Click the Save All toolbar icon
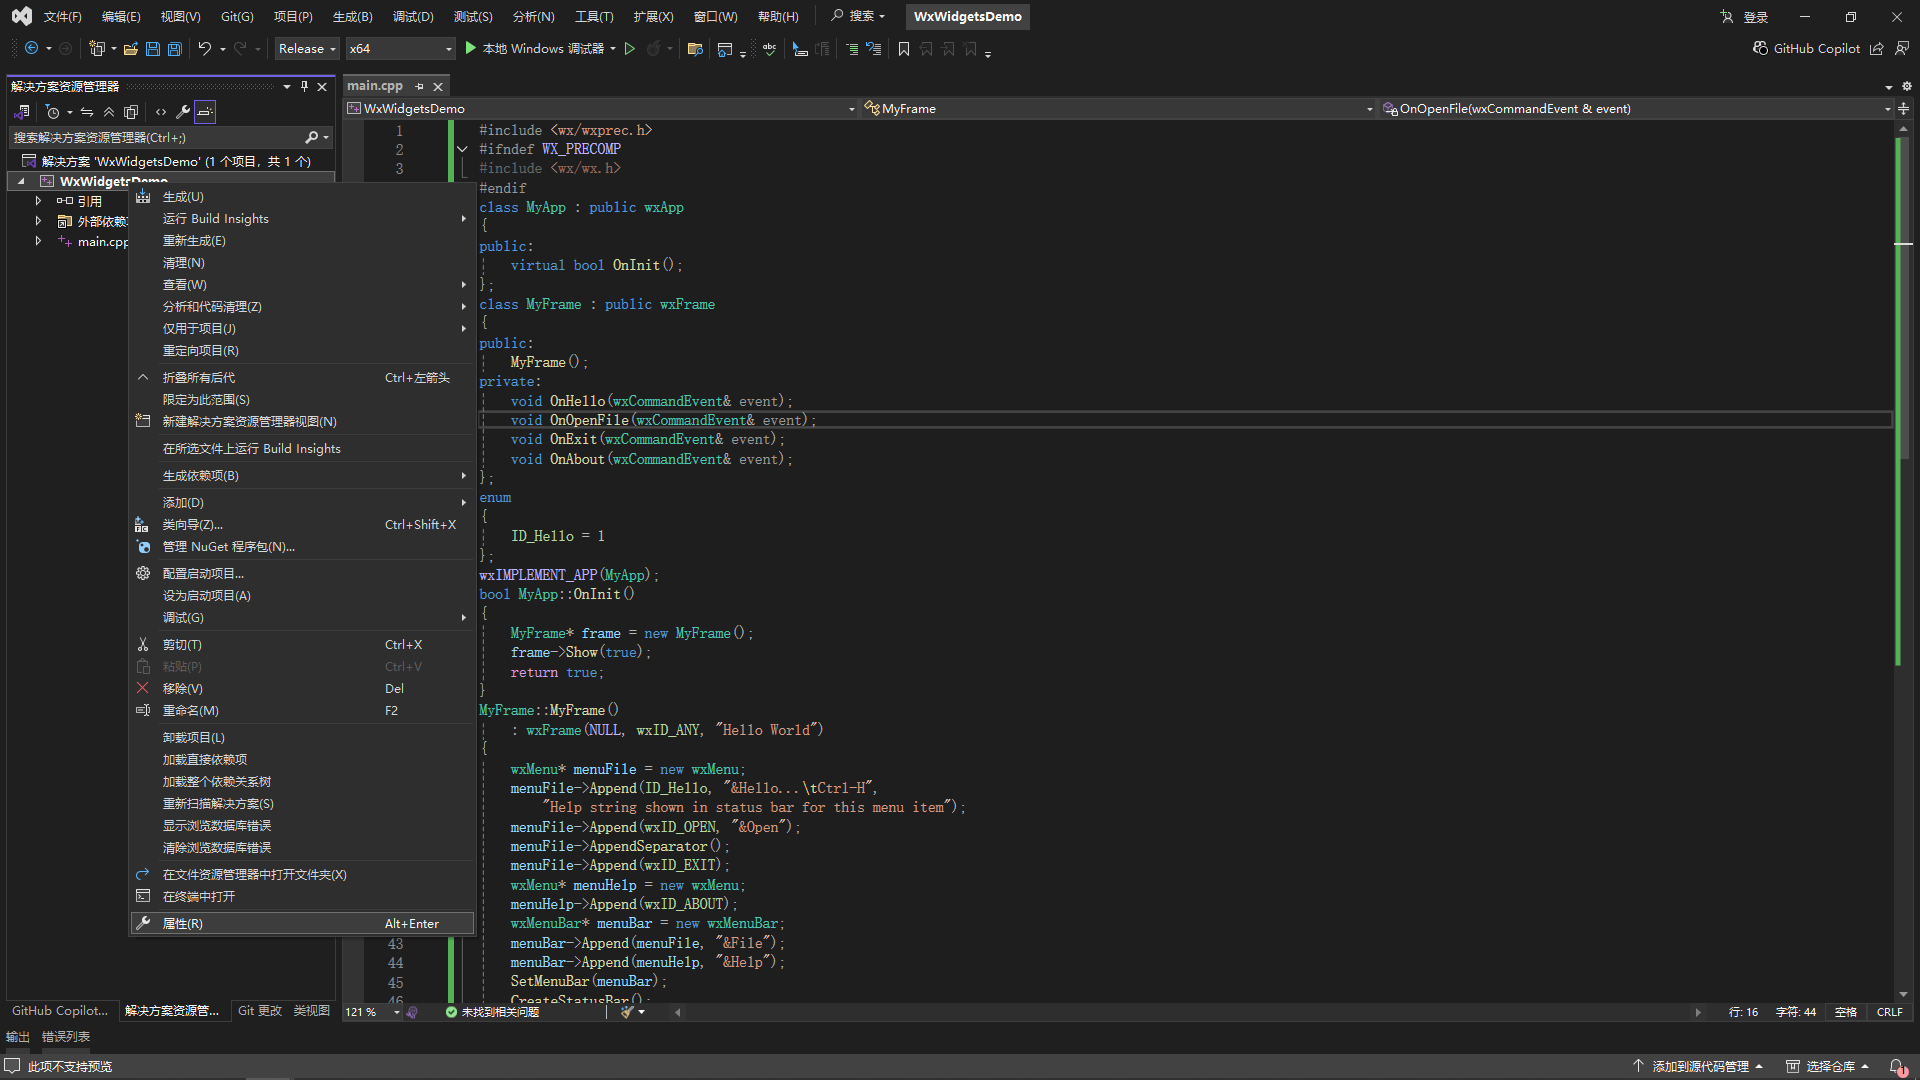 pos(175,49)
